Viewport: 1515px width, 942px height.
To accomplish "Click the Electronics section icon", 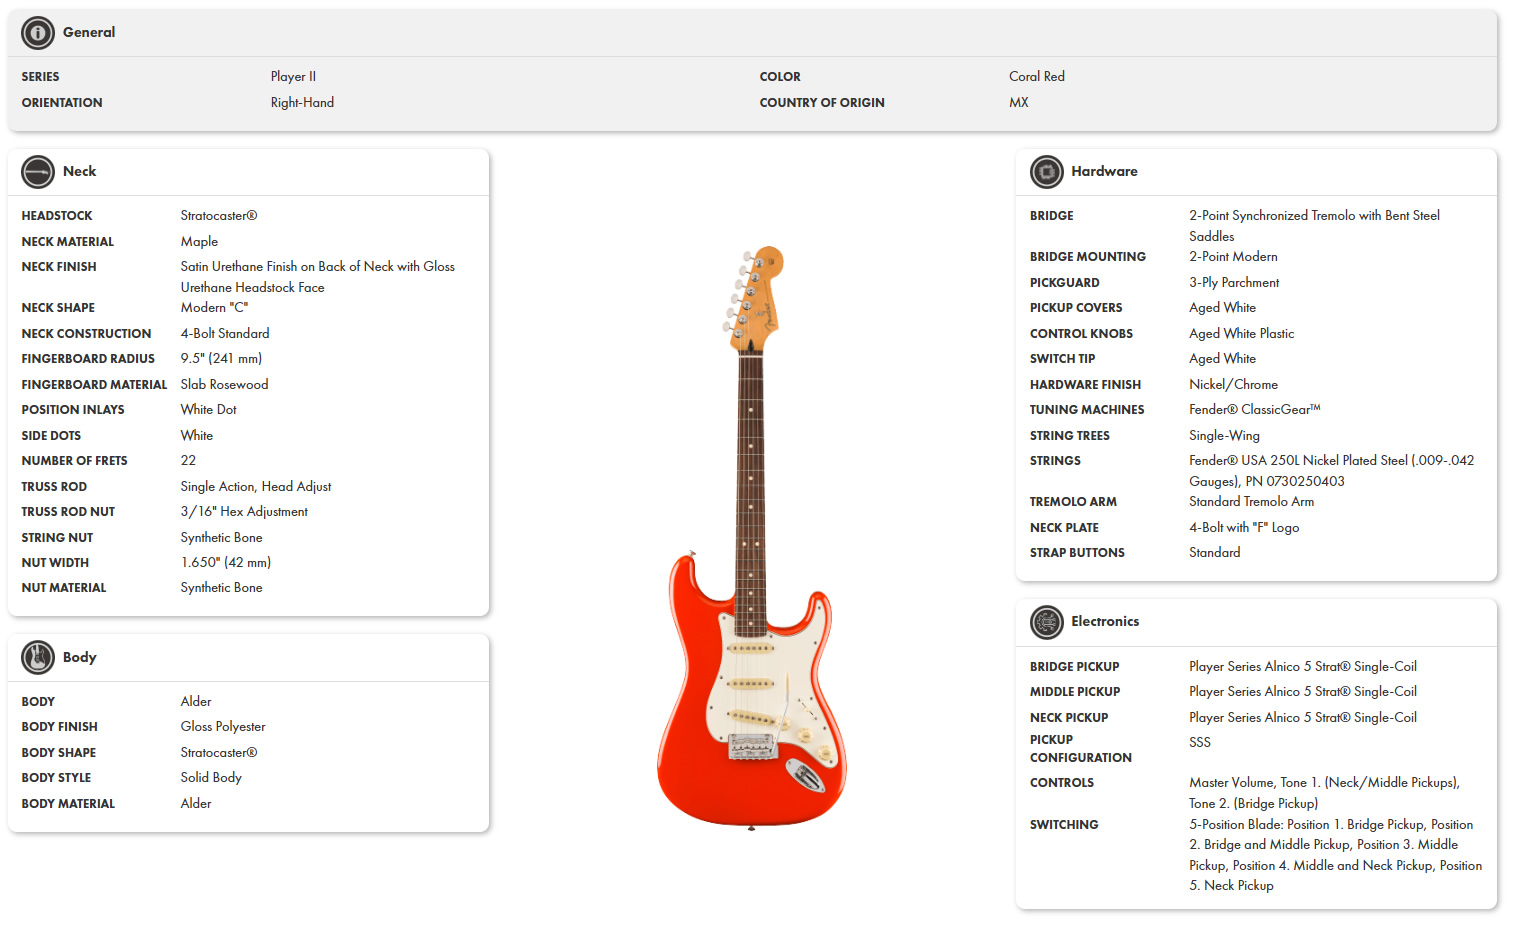I will [x=1046, y=622].
